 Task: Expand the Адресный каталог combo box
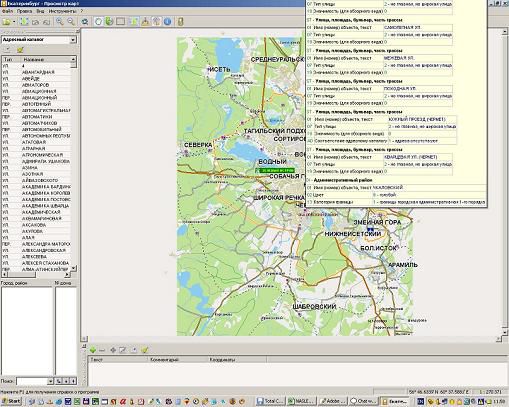coord(73,40)
